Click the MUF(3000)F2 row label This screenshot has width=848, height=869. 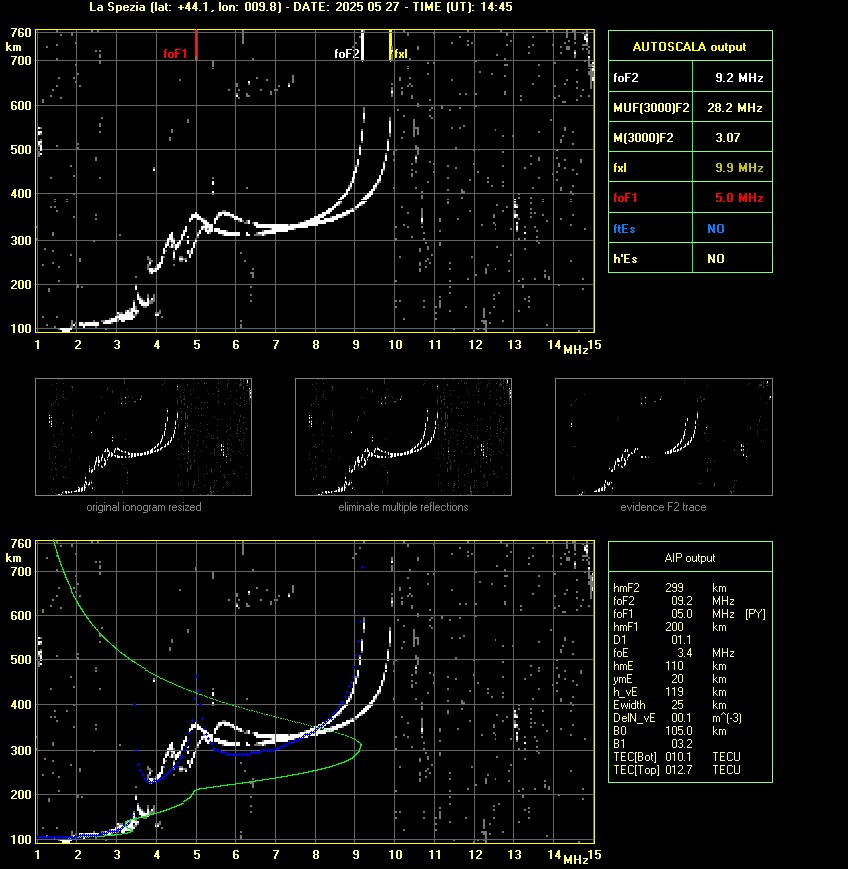coord(651,108)
